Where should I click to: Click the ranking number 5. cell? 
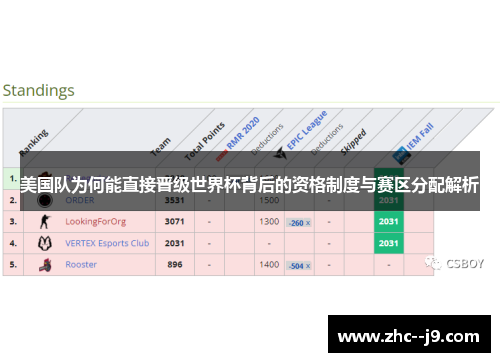coord(13,265)
